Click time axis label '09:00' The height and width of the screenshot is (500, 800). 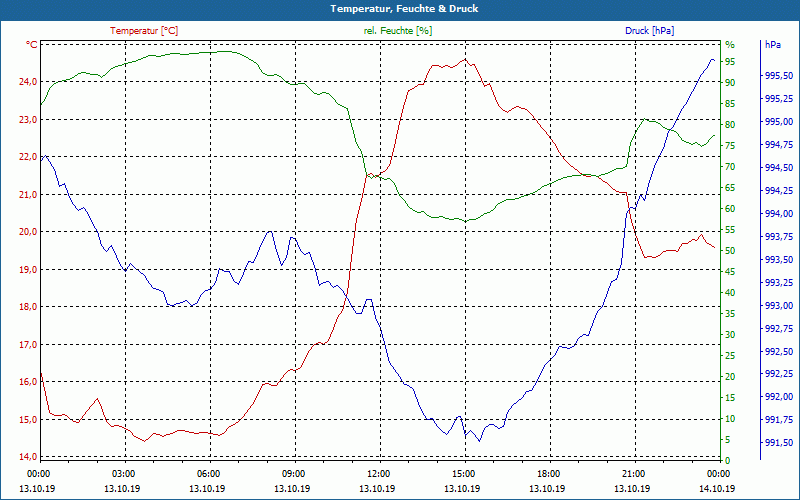click(293, 473)
